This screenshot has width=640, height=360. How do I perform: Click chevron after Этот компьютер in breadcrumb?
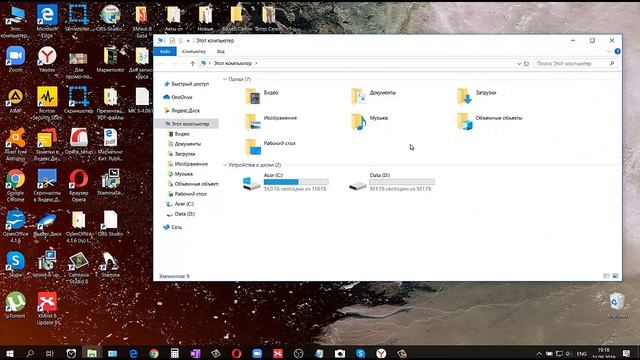click(256, 64)
